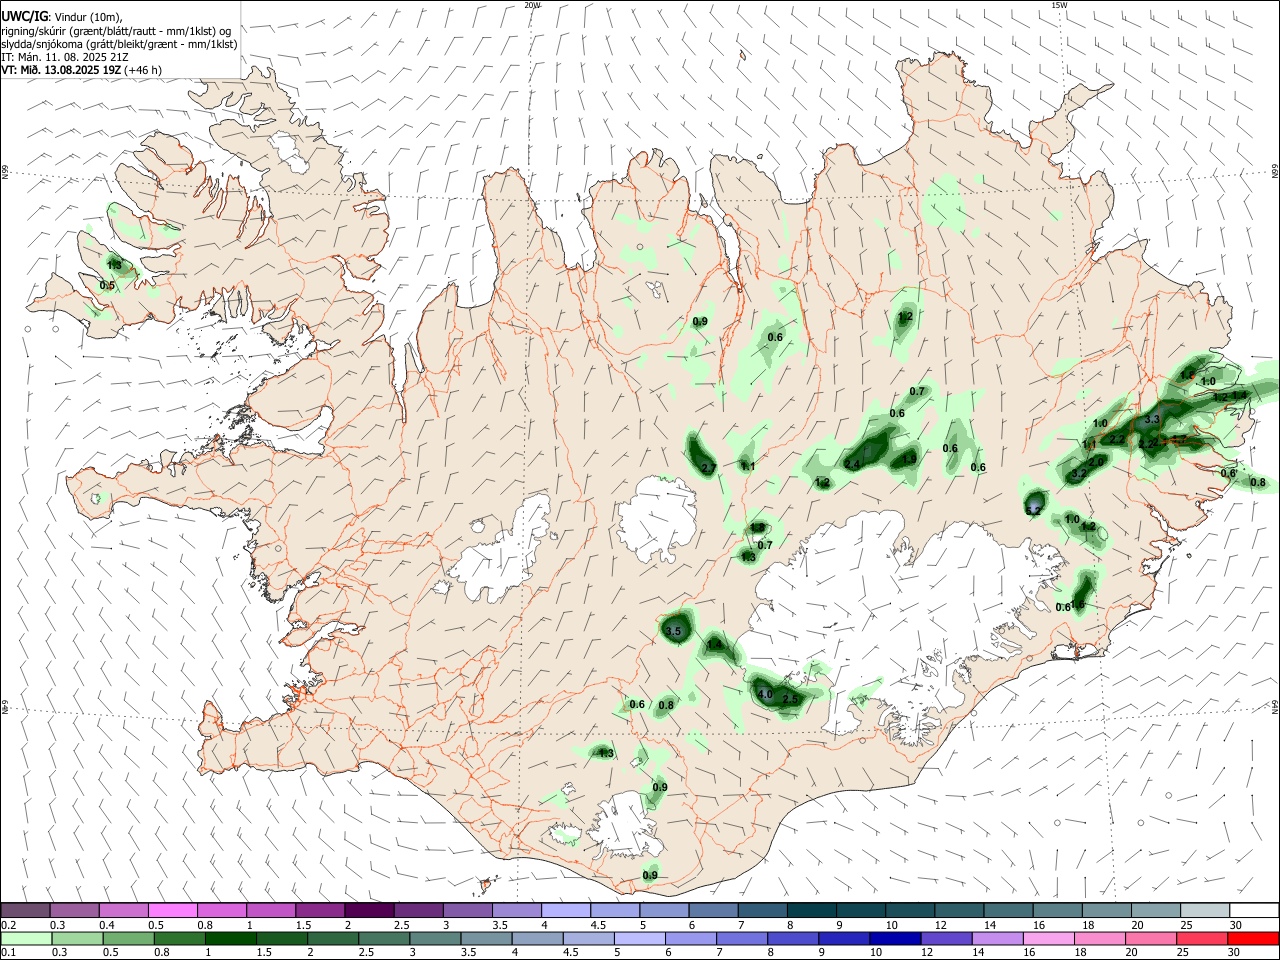Click the red swatch ending the rain legend
Viewport: 1280px width, 960px height.
tap(1252, 938)
